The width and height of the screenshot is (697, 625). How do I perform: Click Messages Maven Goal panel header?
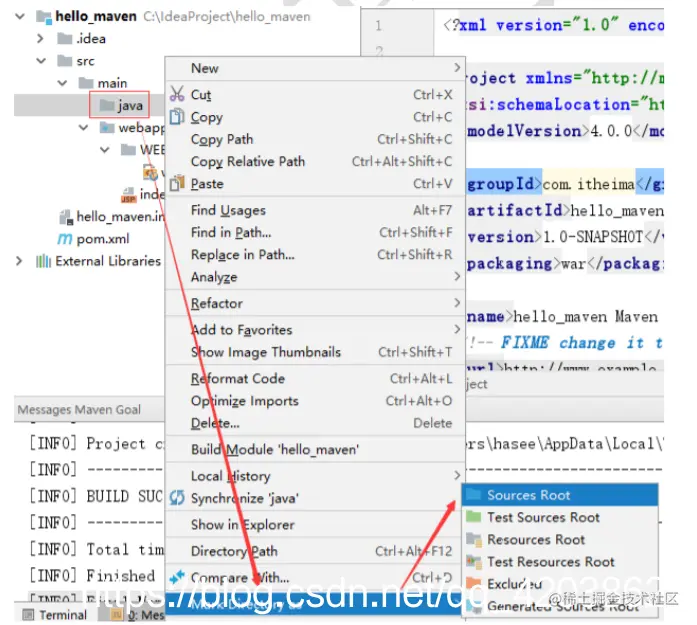coord(79,409)
